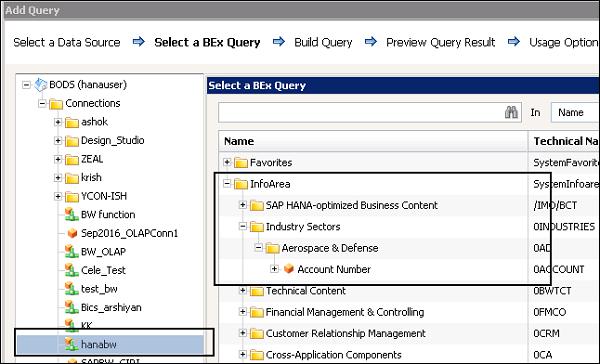
Task: Select the test_bw connection icon
Action: click(71, 289)
